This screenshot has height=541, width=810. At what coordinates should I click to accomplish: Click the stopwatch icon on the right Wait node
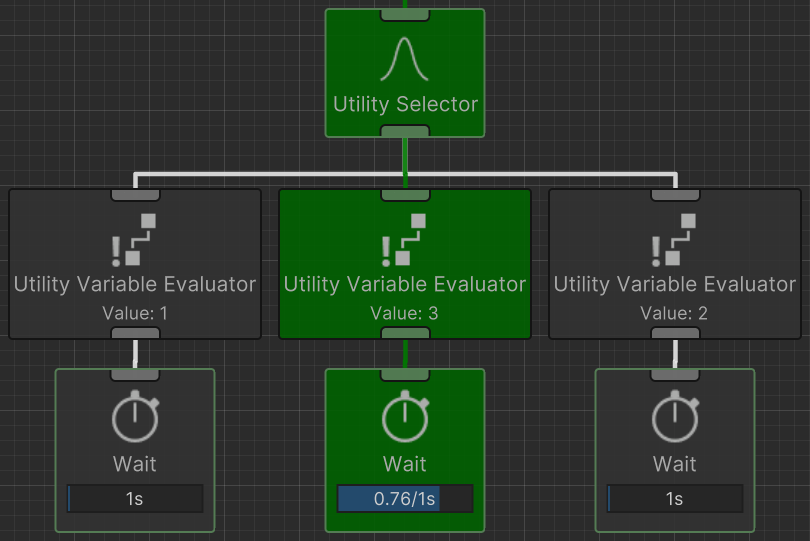tap(675, 419)
